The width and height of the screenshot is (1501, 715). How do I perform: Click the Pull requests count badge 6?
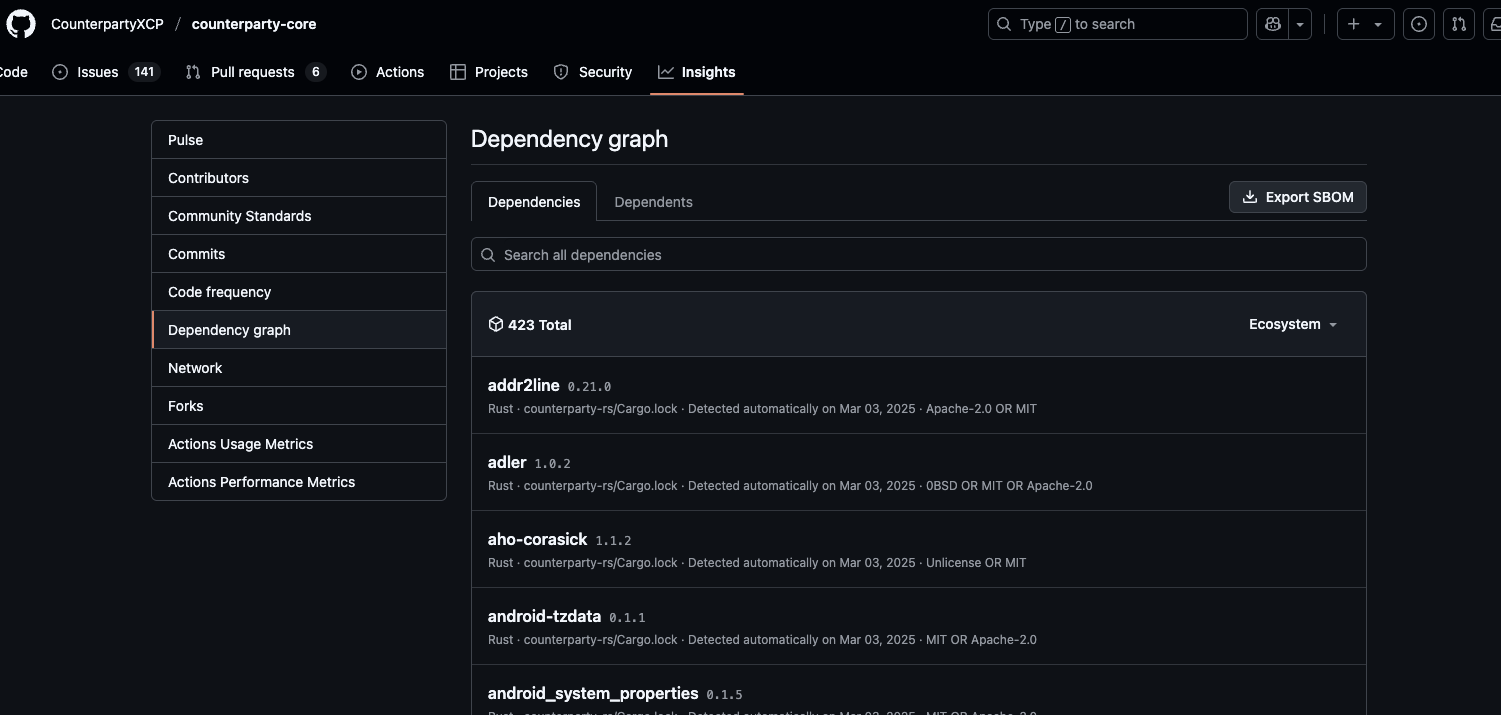[316, 72]
